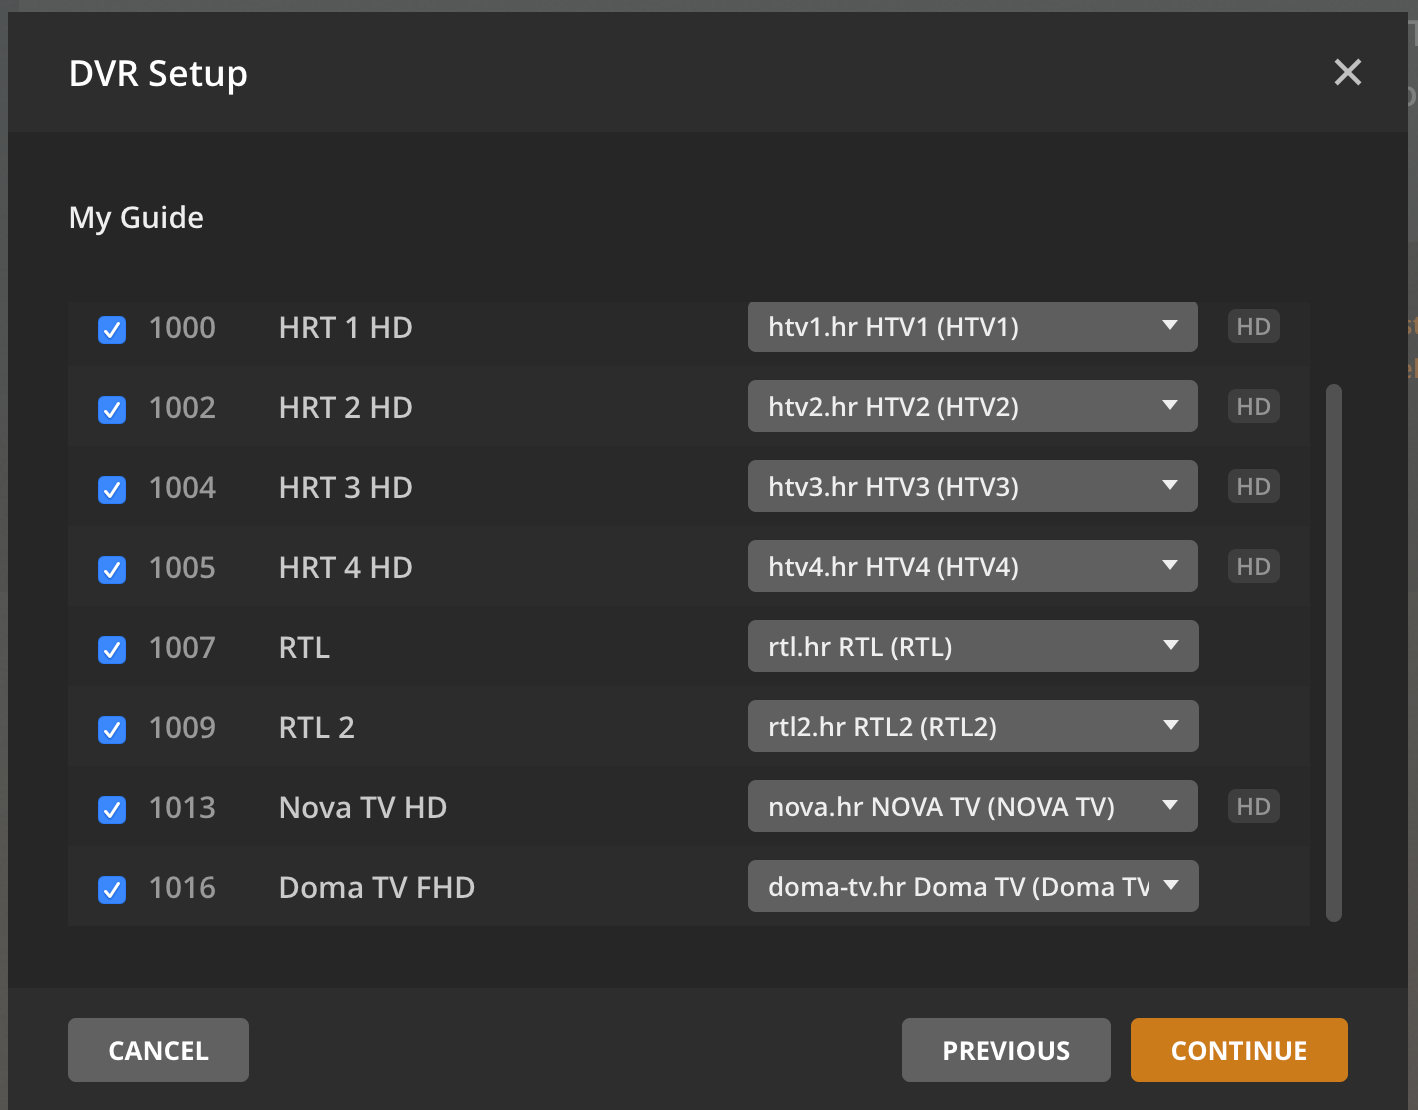Open the rtl2.hr RTL2 dropdown

972,726
